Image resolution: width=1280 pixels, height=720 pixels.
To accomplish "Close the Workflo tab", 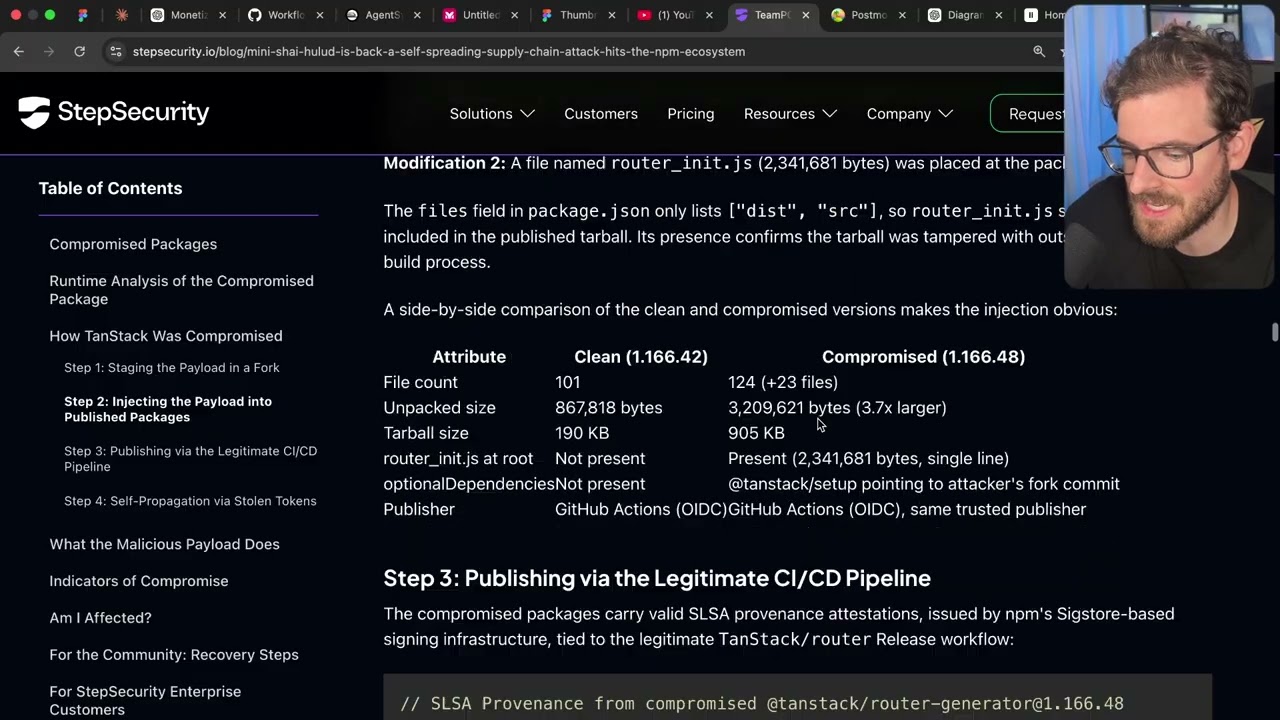I will tap(321, 15).
